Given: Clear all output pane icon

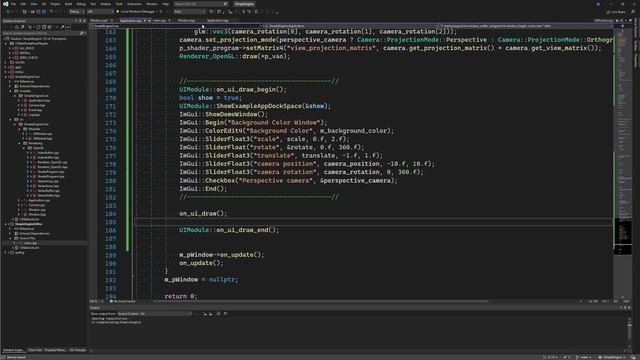Looking at the screenshot, I should (x=218, y=313).
